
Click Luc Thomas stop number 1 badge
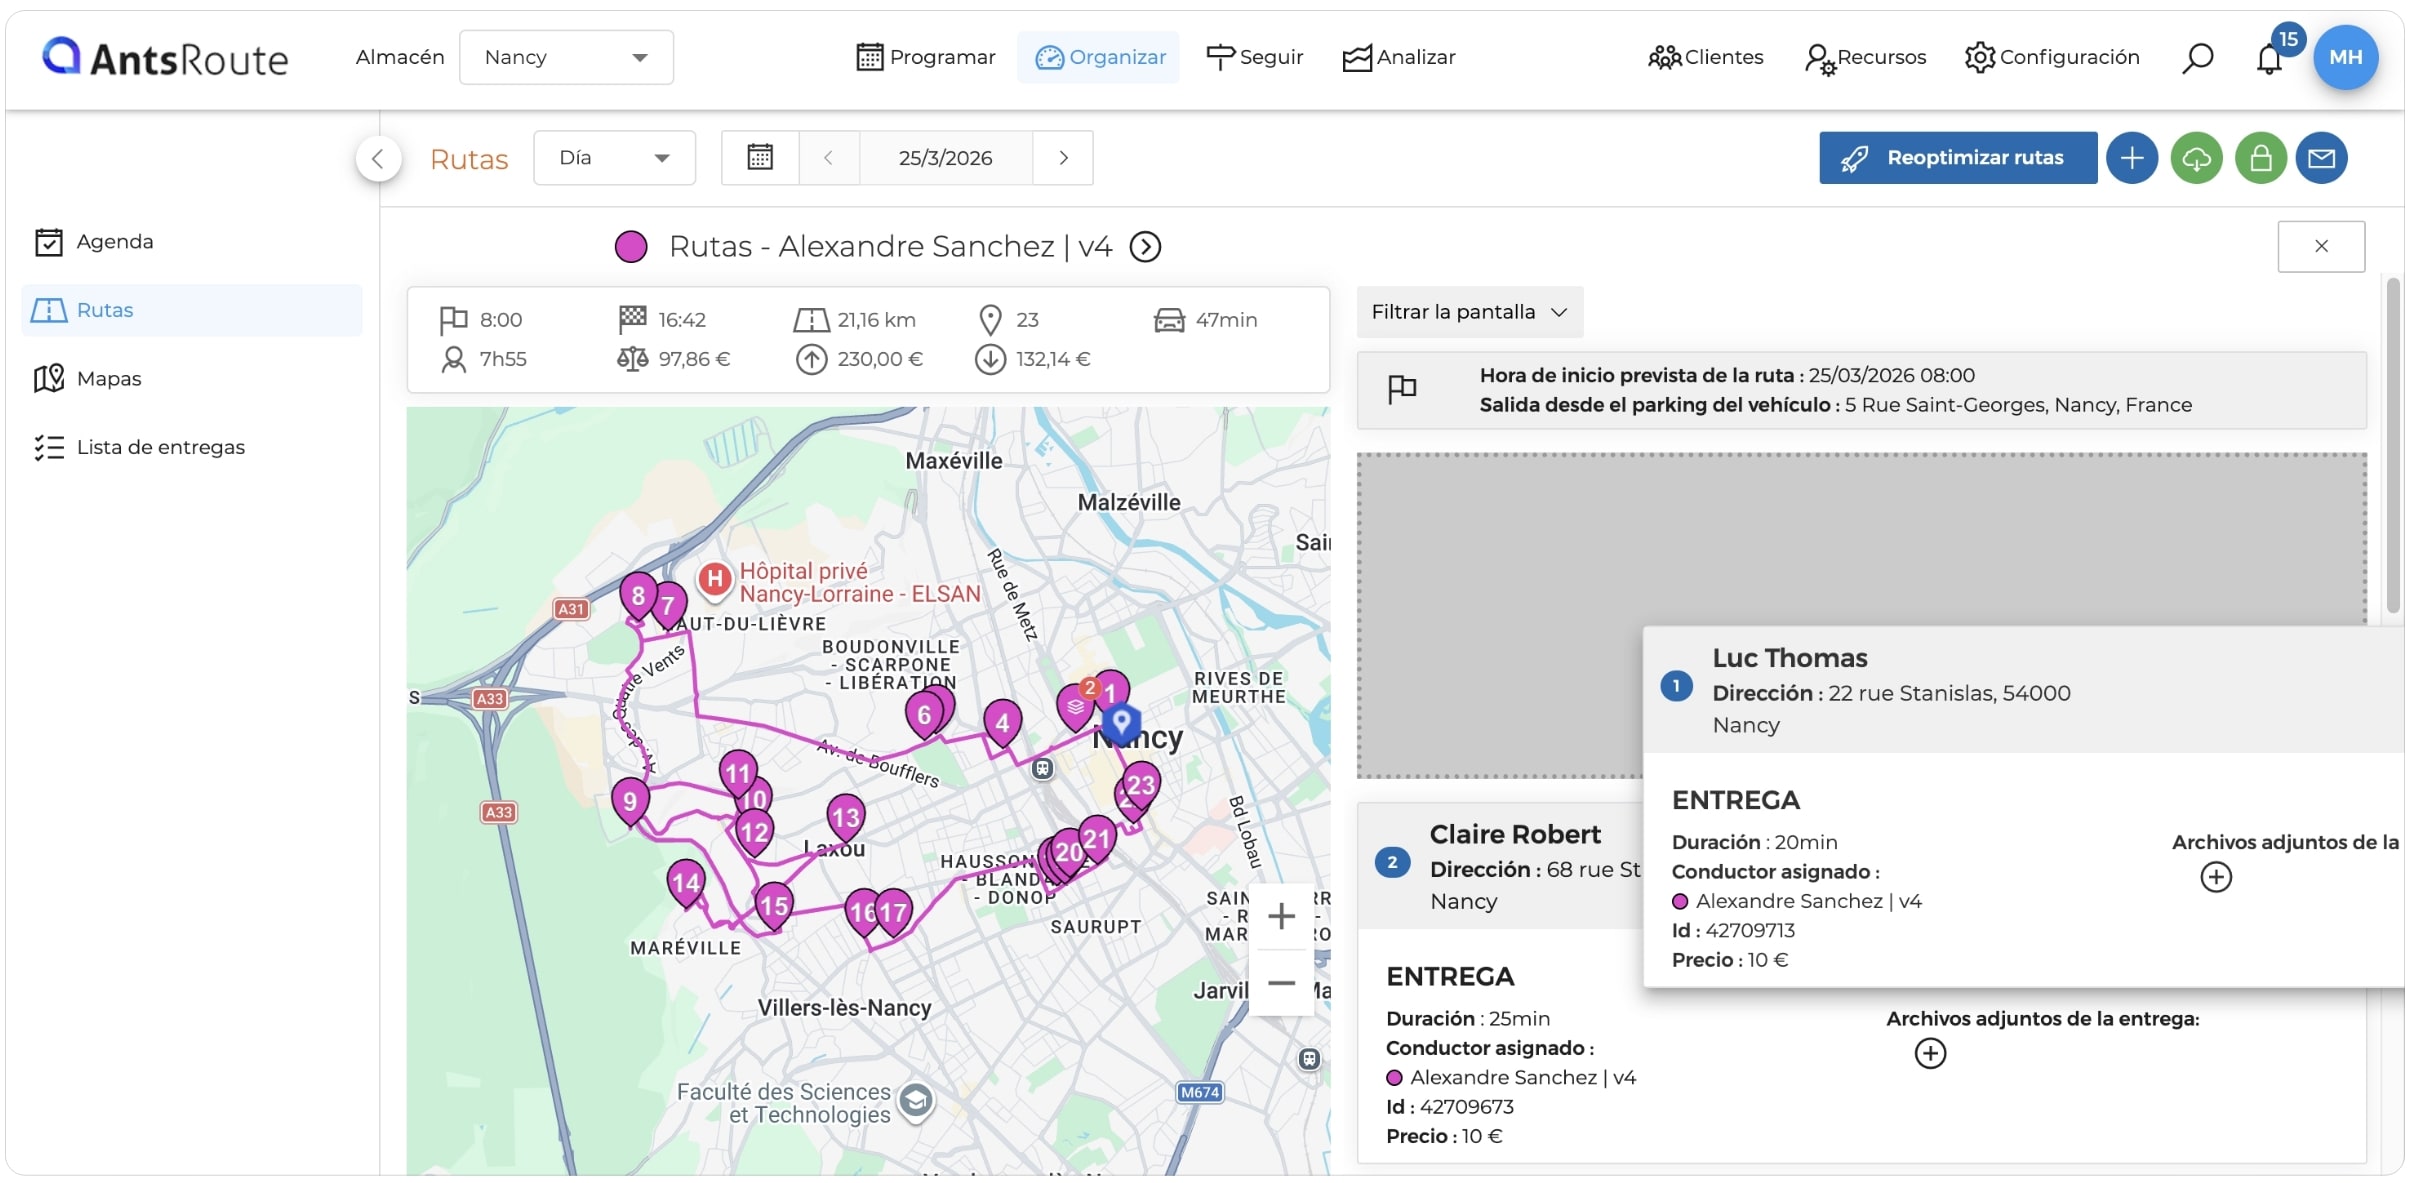[1676, 686]
